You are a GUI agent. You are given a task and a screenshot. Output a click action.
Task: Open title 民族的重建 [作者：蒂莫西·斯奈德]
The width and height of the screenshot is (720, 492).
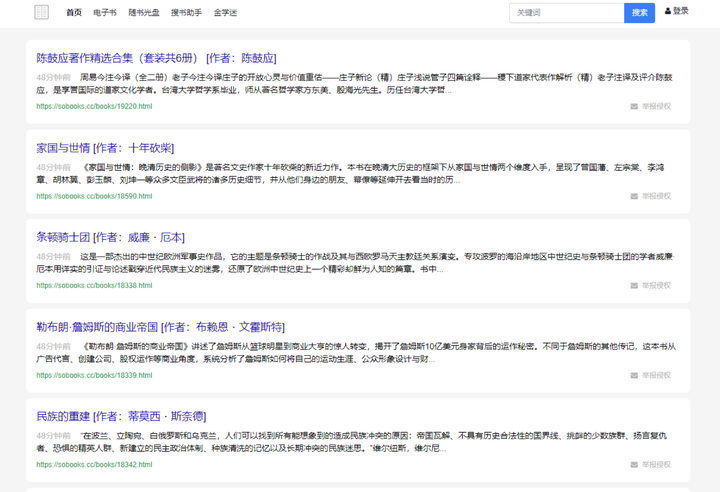(121, 417)
